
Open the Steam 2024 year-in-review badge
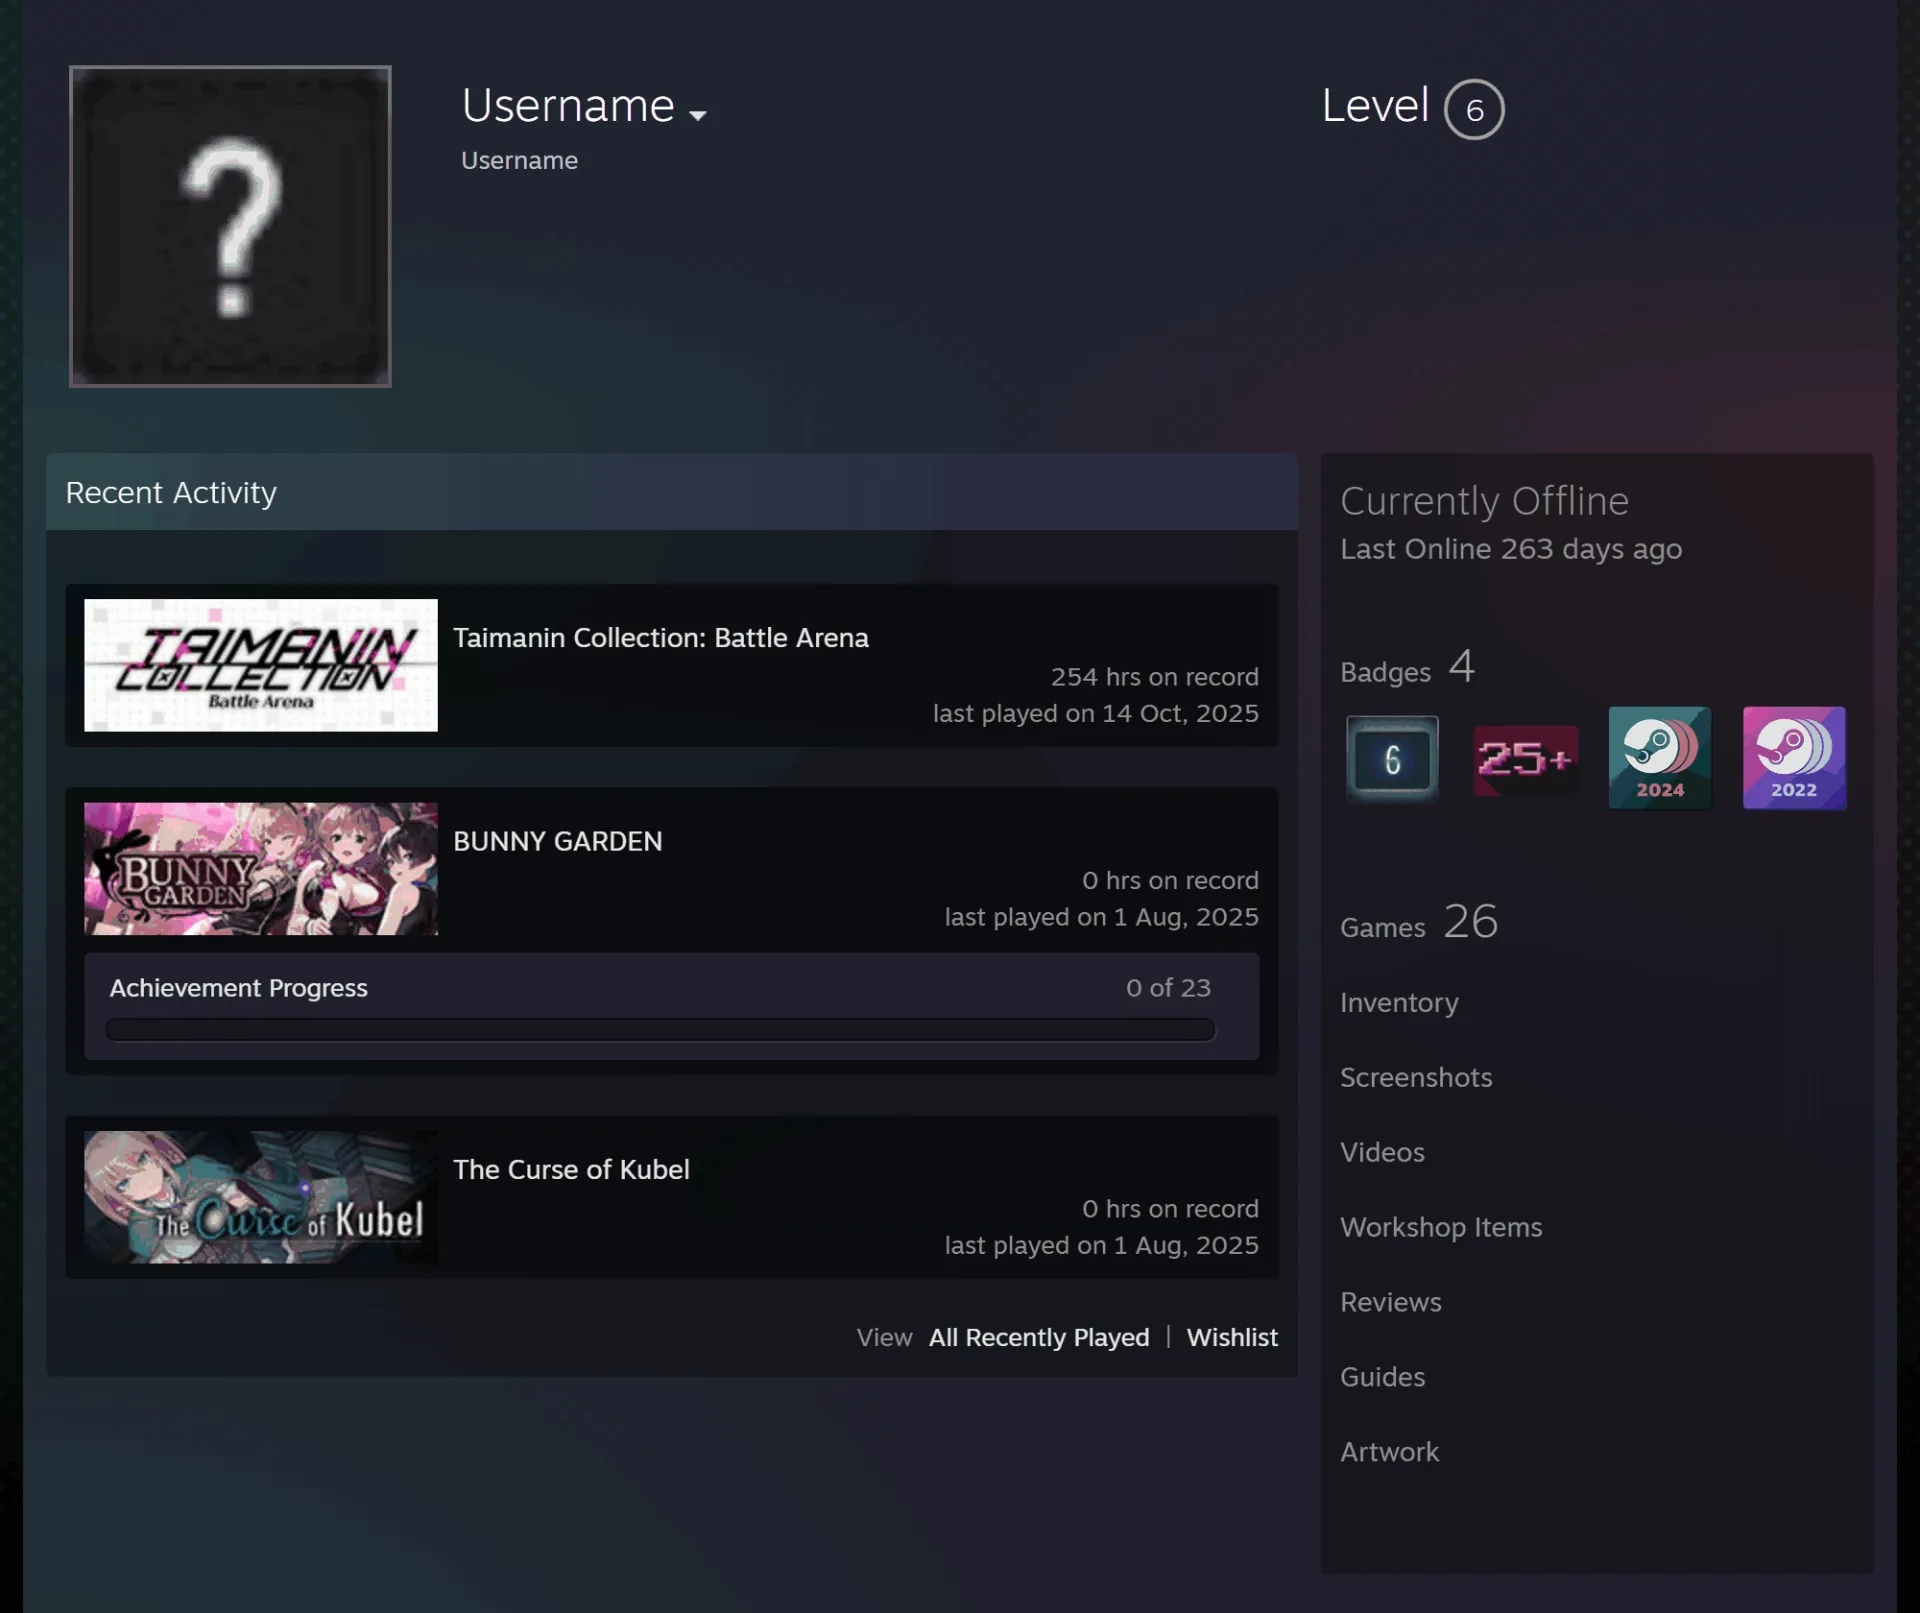[1660, 758]
